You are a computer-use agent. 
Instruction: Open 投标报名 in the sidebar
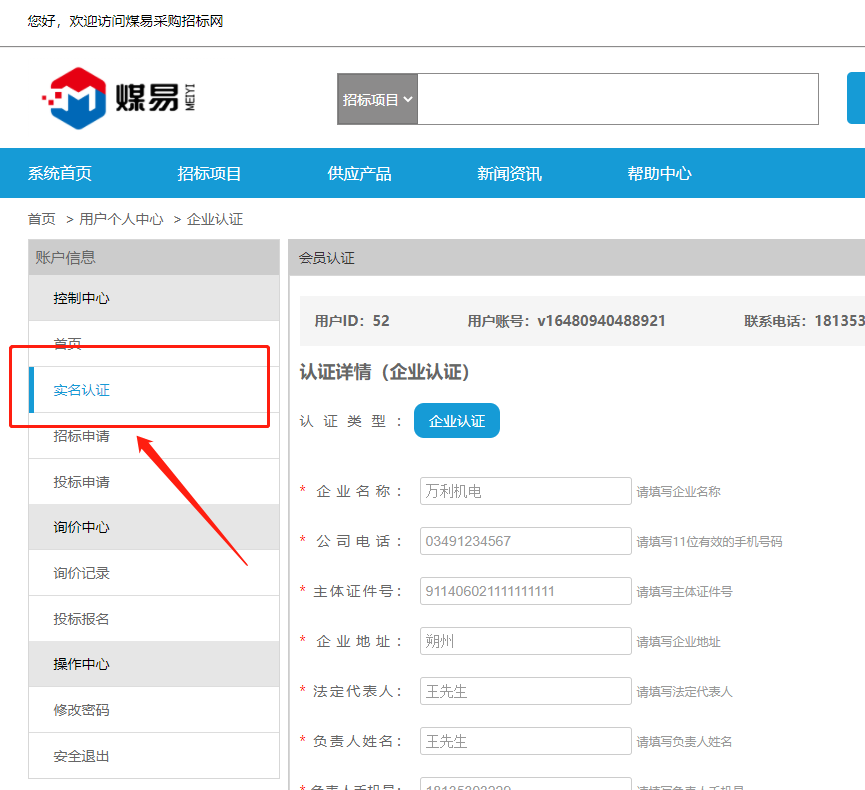[82, 619]
